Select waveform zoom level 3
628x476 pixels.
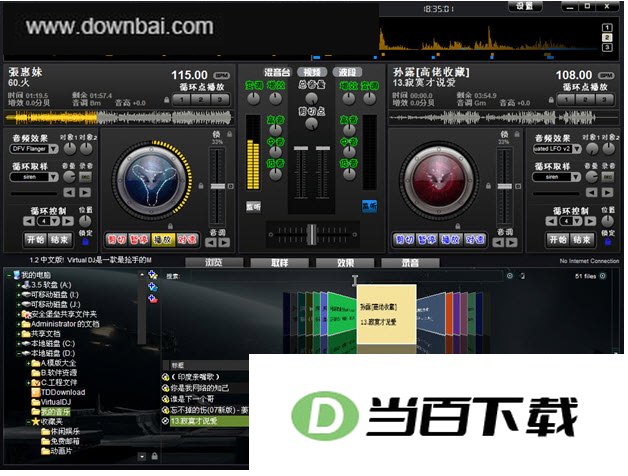click(607, 47)
